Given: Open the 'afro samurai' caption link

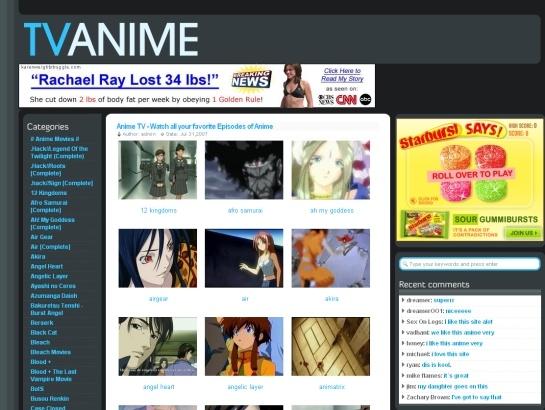Looking at the screenshot, I should click(x=245, y=211).
